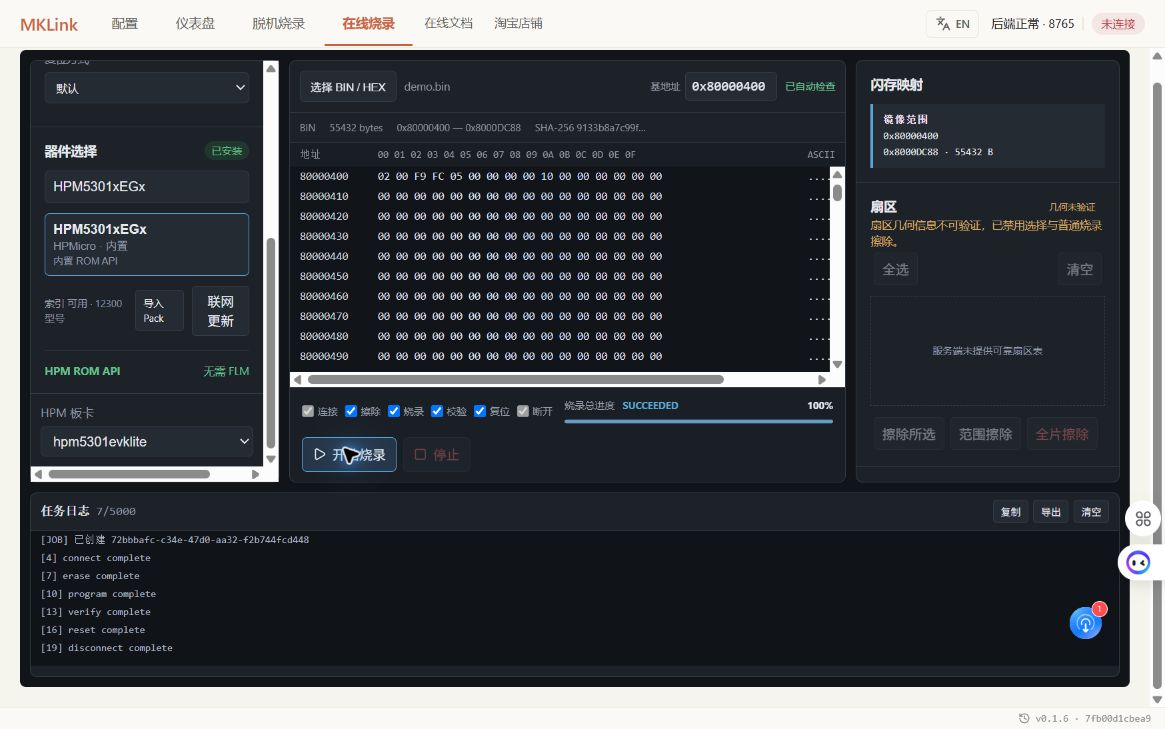This screenshot has height=729, width=1165.
Task: Click the 全片擦除 button
Action: coord(1062,434)
